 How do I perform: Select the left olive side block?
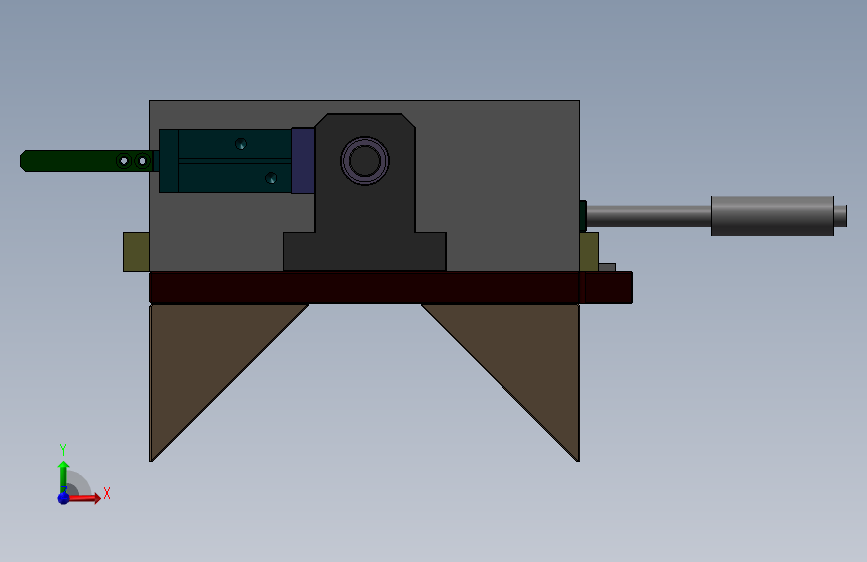coord(136,252)
